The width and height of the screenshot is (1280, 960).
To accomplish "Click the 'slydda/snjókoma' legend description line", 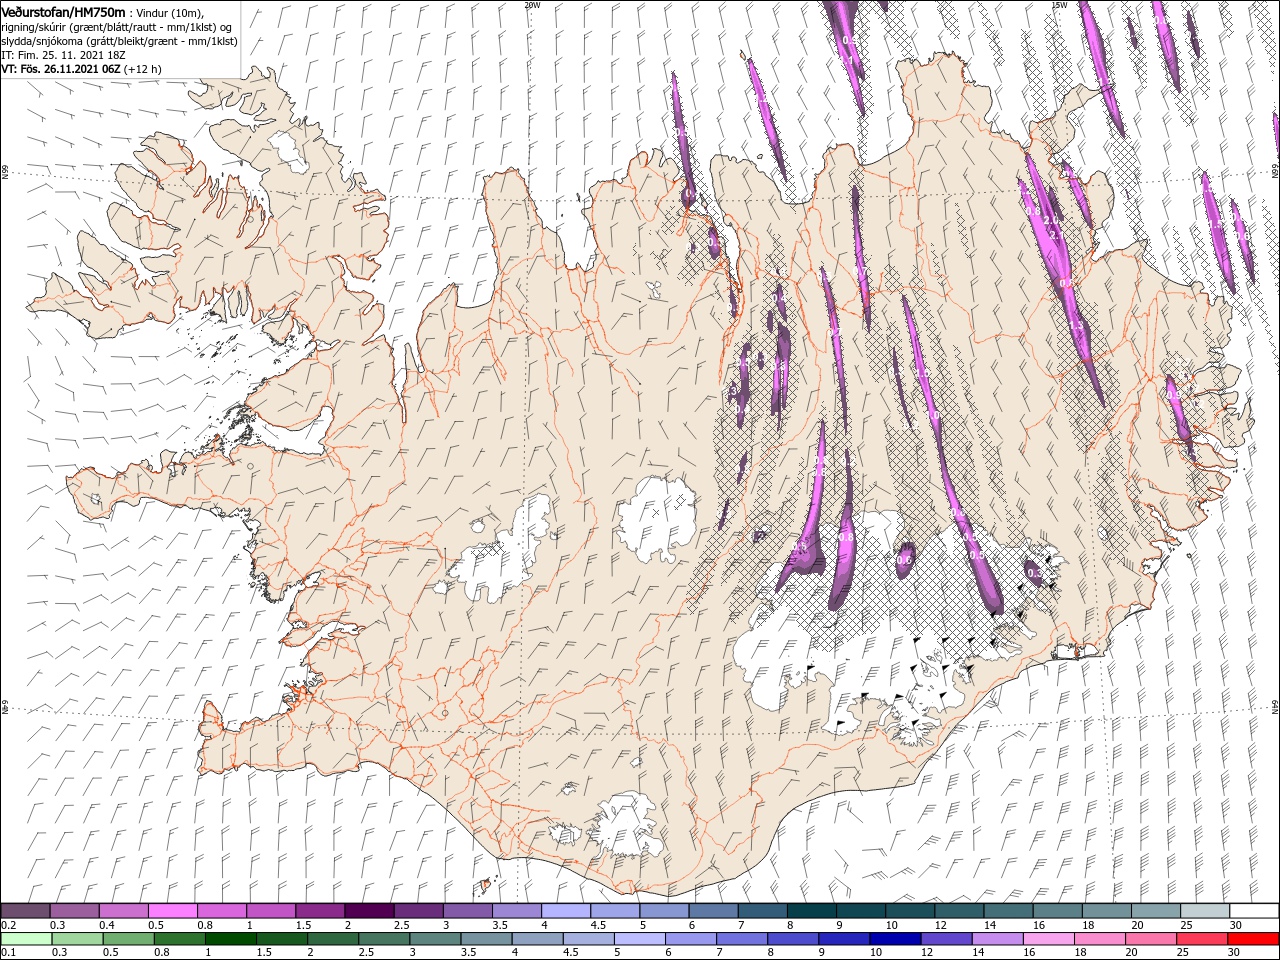I will (x=120, y=41).
